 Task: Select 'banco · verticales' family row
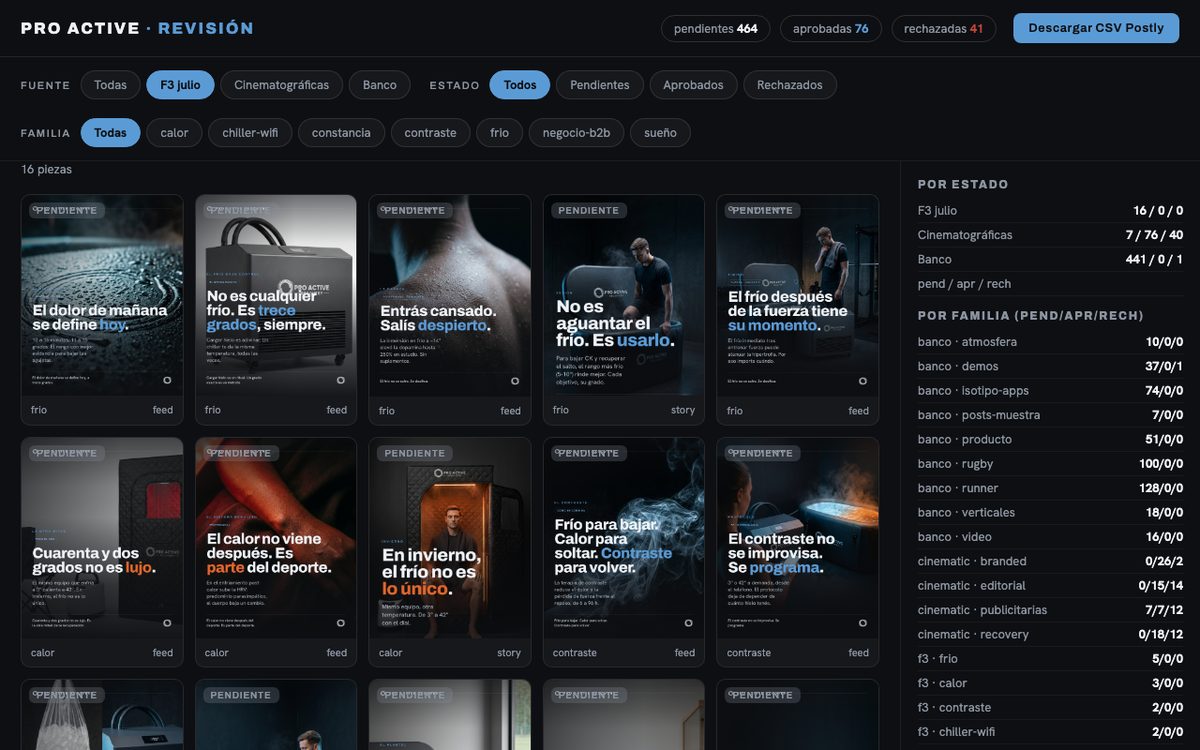pyautogui.click(x=1050, y=512)
